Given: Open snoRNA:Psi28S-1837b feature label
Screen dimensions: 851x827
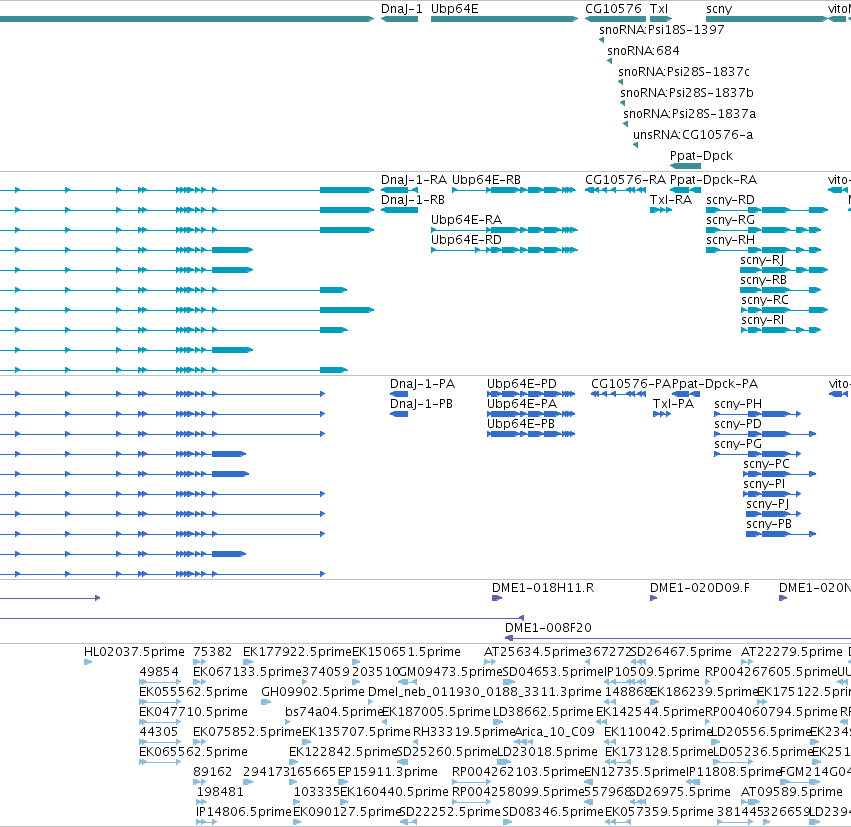Looking at the screenshot, I should click(687, 93).
